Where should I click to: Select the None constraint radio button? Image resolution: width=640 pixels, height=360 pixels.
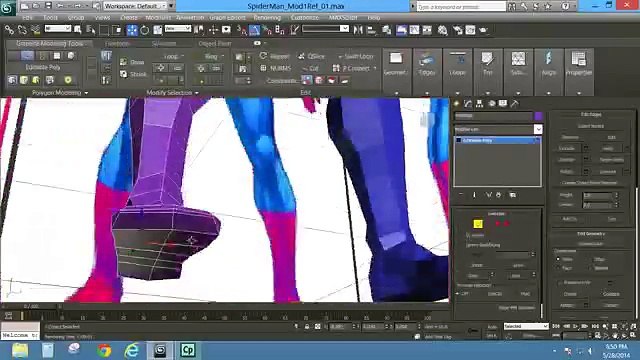point(558,259)
